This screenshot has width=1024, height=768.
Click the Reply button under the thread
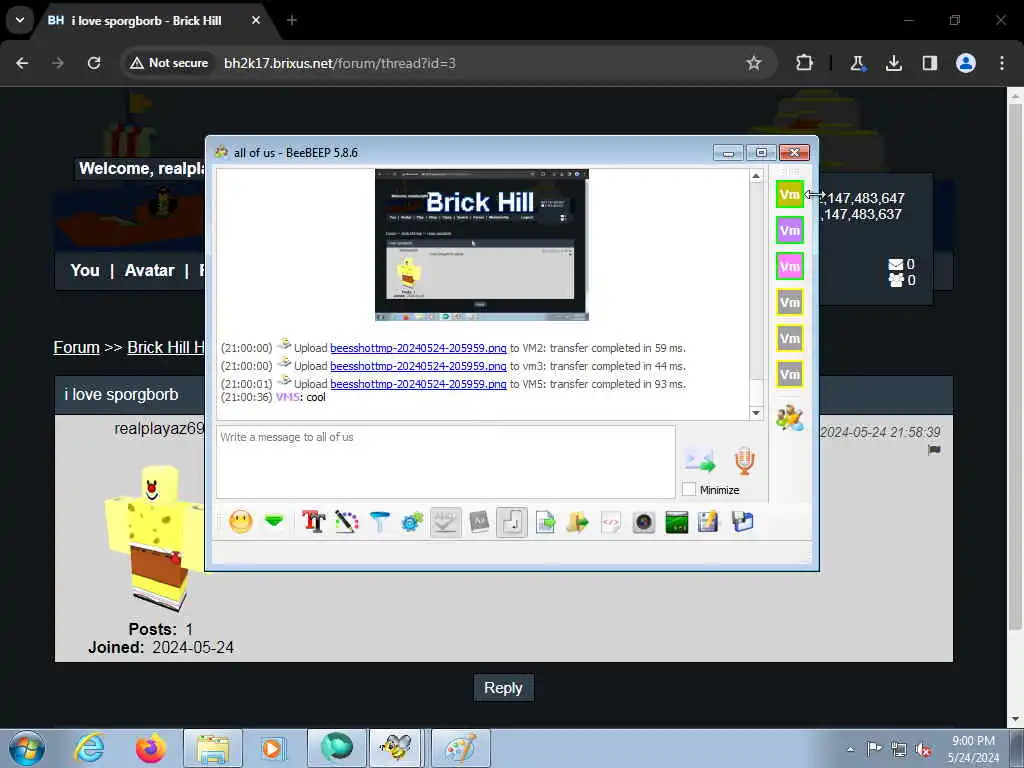click(x=503, y=688)
